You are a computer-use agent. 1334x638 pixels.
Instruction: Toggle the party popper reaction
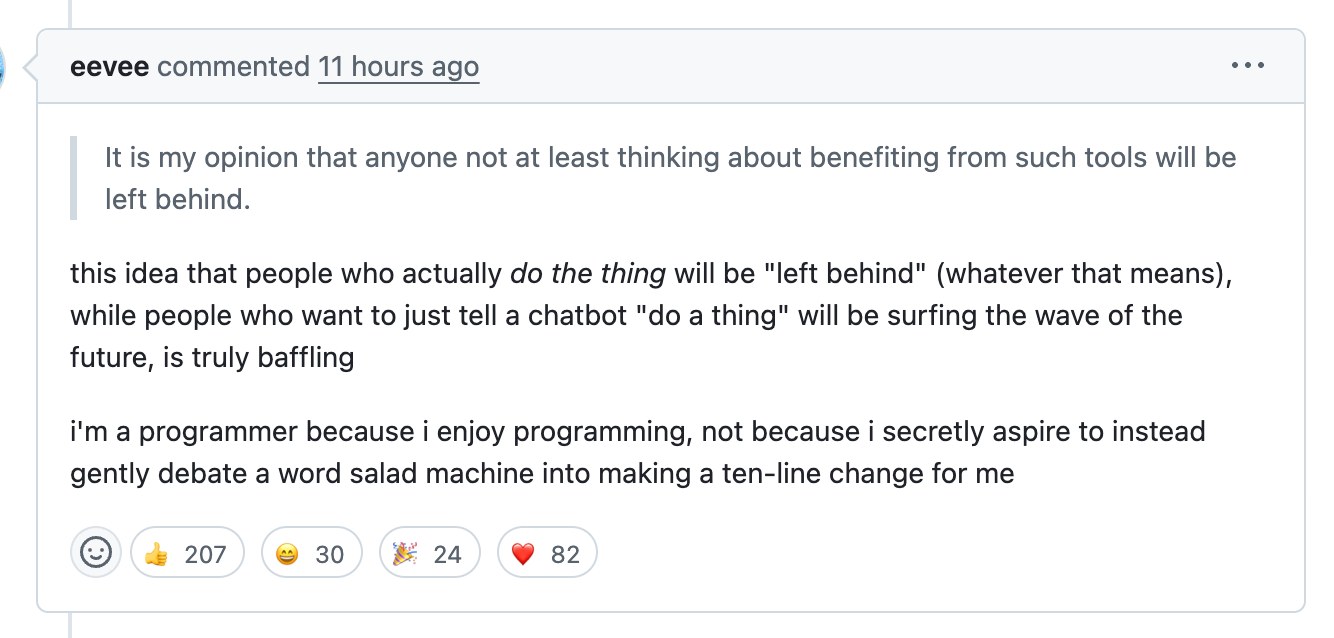[x=429, y=553]
